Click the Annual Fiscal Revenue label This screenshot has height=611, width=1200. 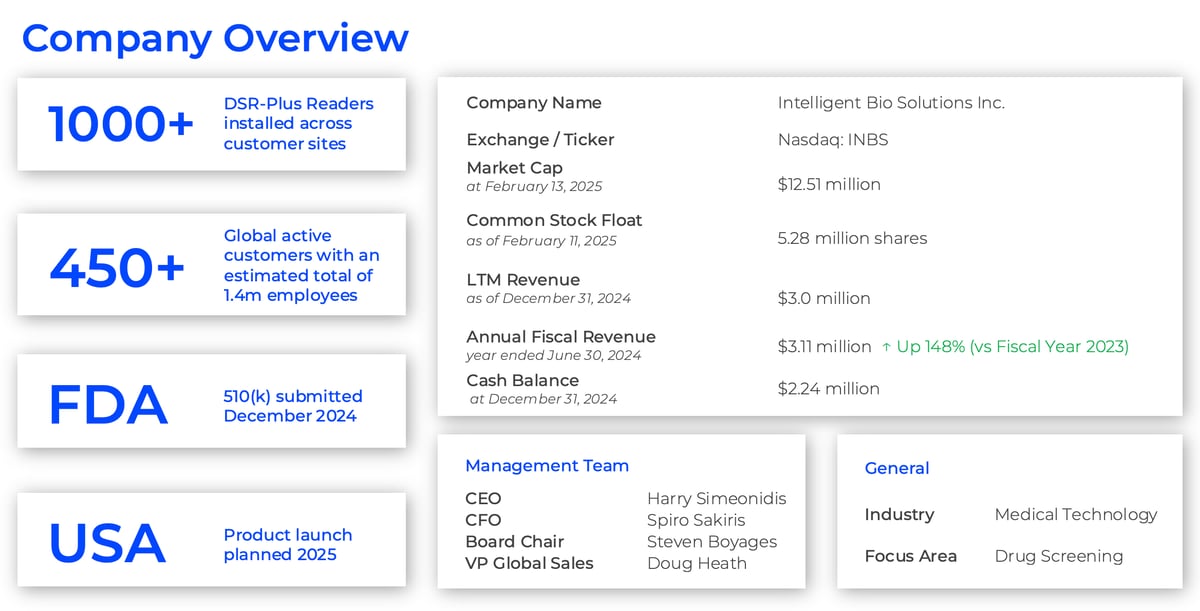click(561, 337)
